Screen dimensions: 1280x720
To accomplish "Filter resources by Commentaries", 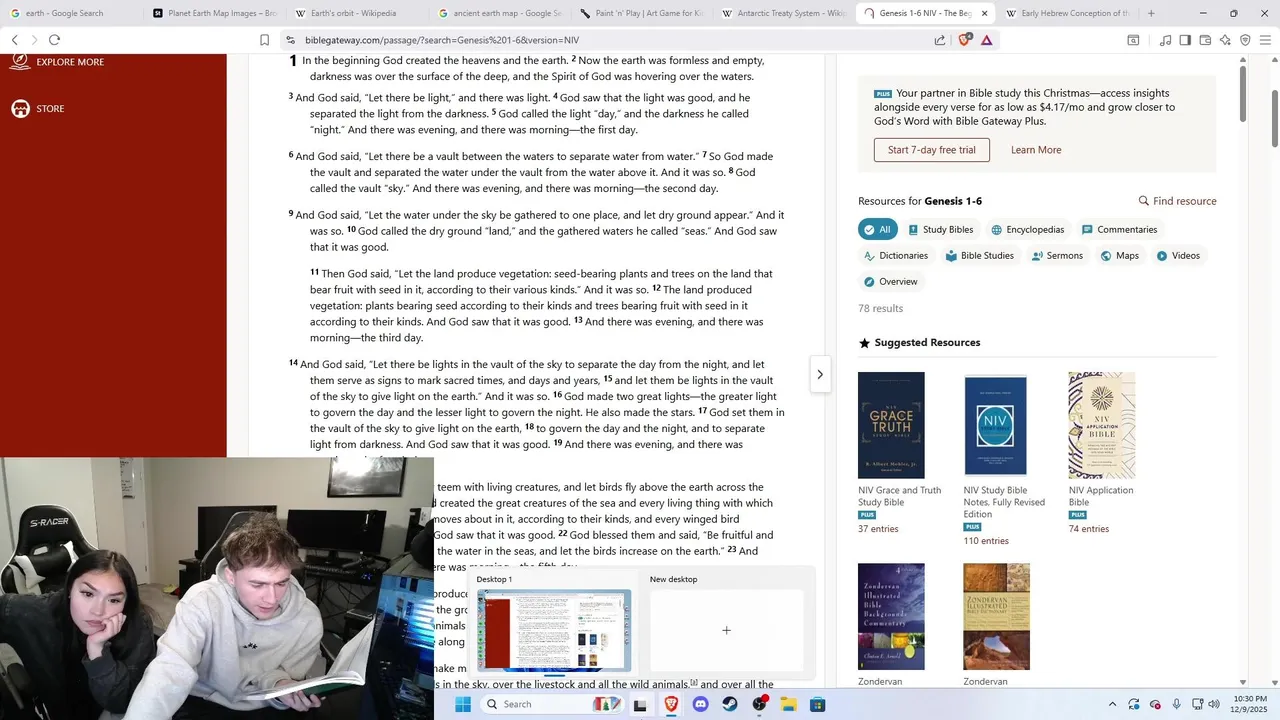I will (1119, 230).
